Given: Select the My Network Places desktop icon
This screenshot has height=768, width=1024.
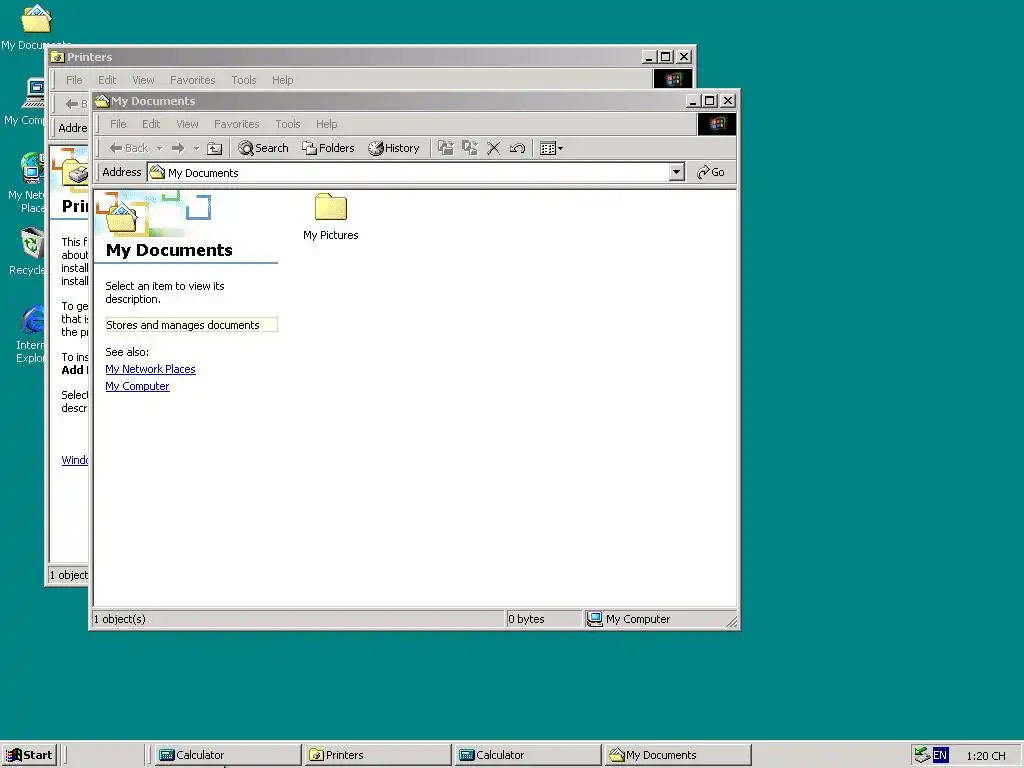Looking at the screenshot, I should 27,183.
